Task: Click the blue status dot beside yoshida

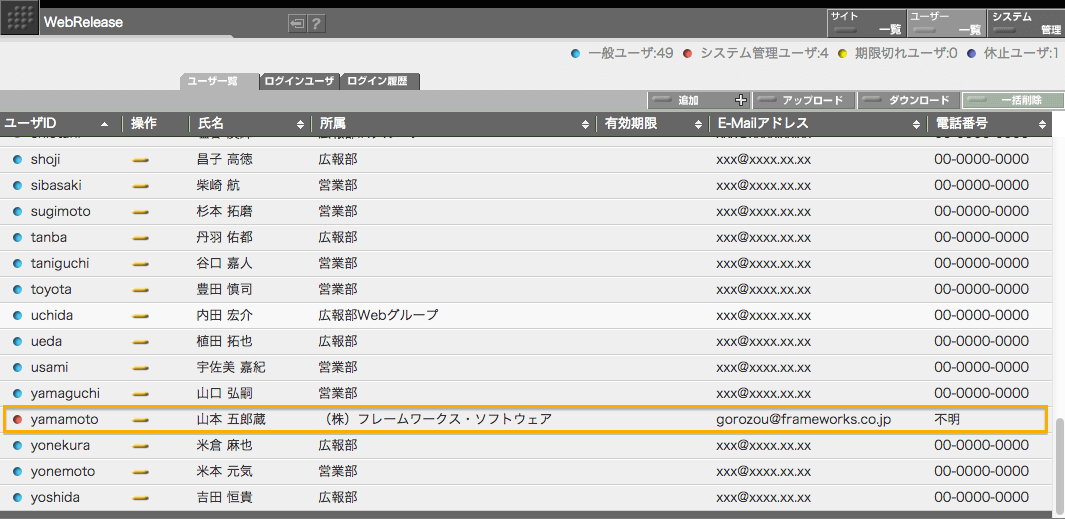Action: pos(17,498)
